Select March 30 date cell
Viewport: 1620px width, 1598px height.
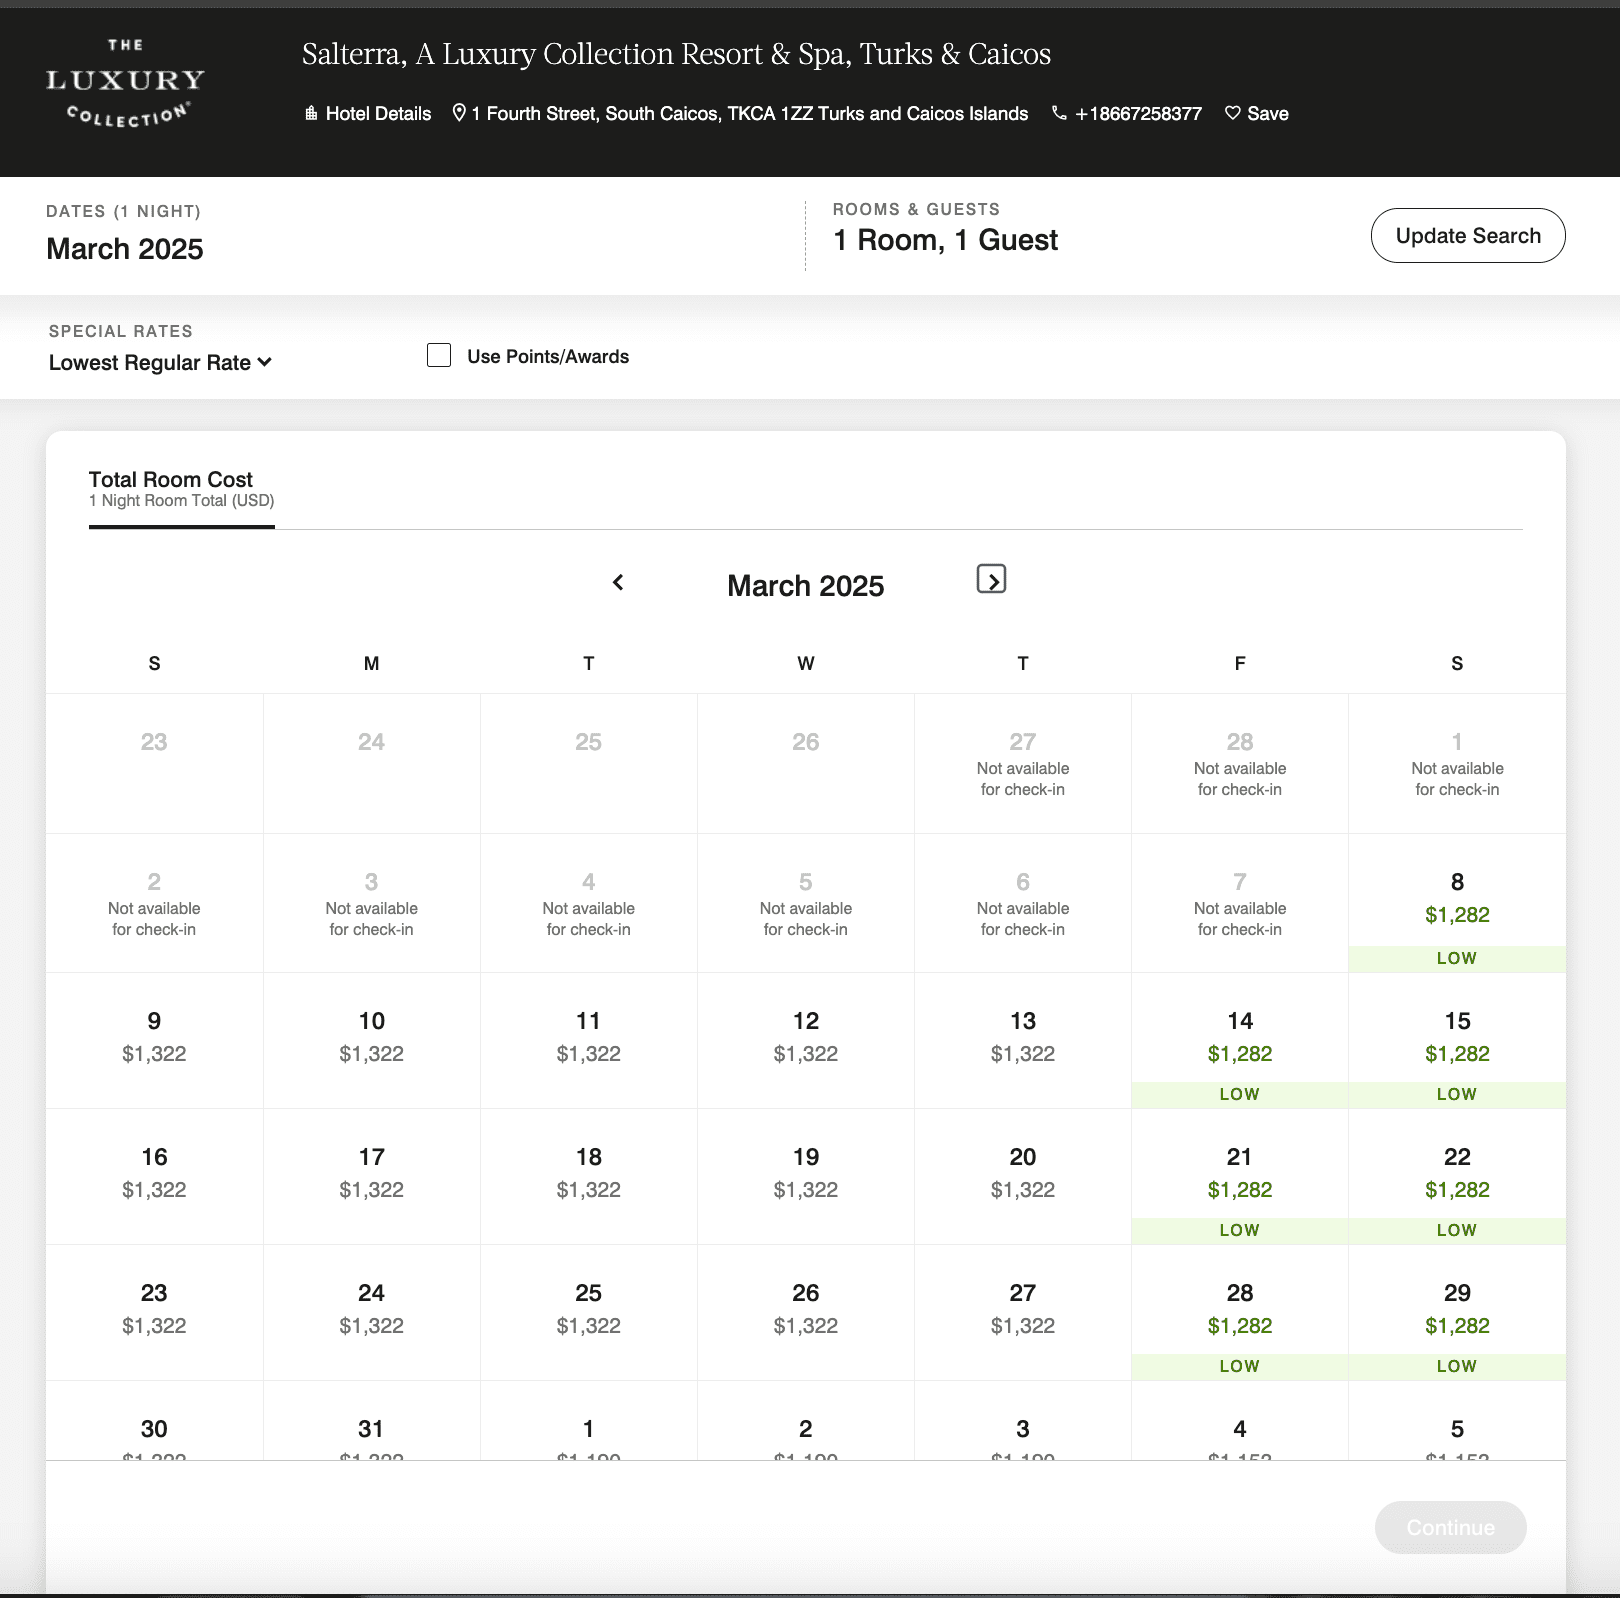coord(154,1421)
